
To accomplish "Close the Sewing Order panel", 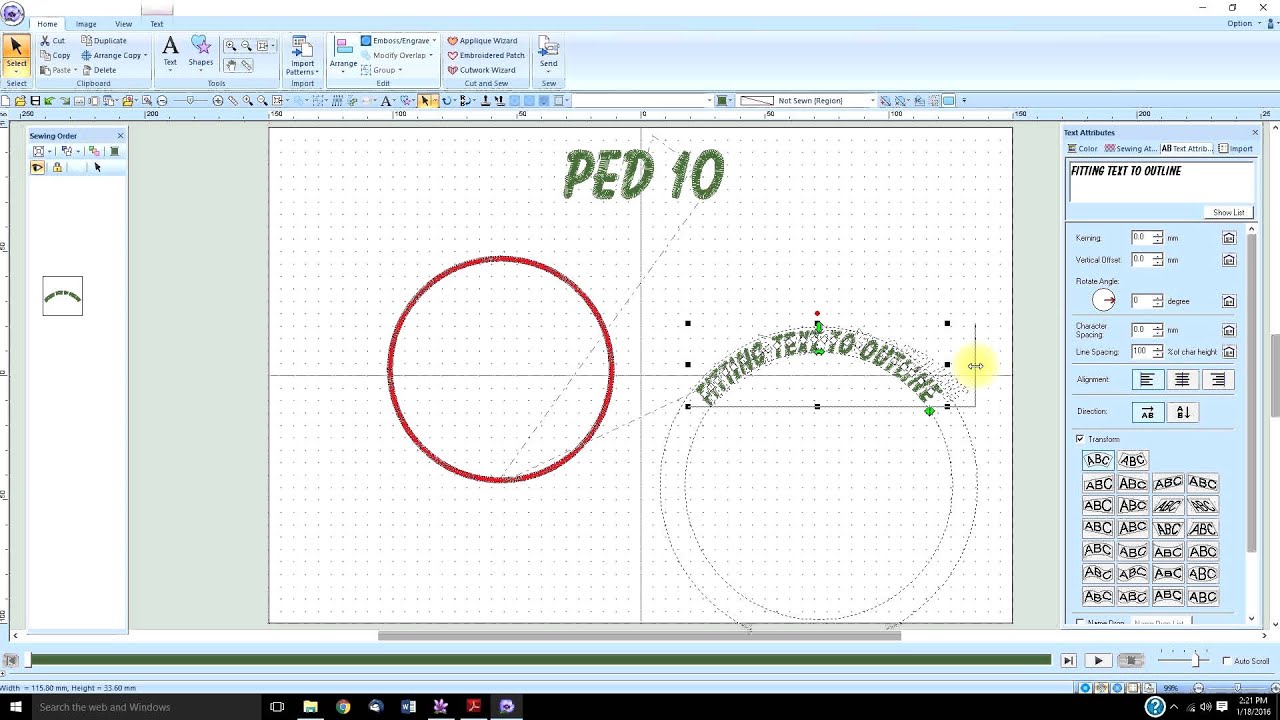I will coord(121,136).
